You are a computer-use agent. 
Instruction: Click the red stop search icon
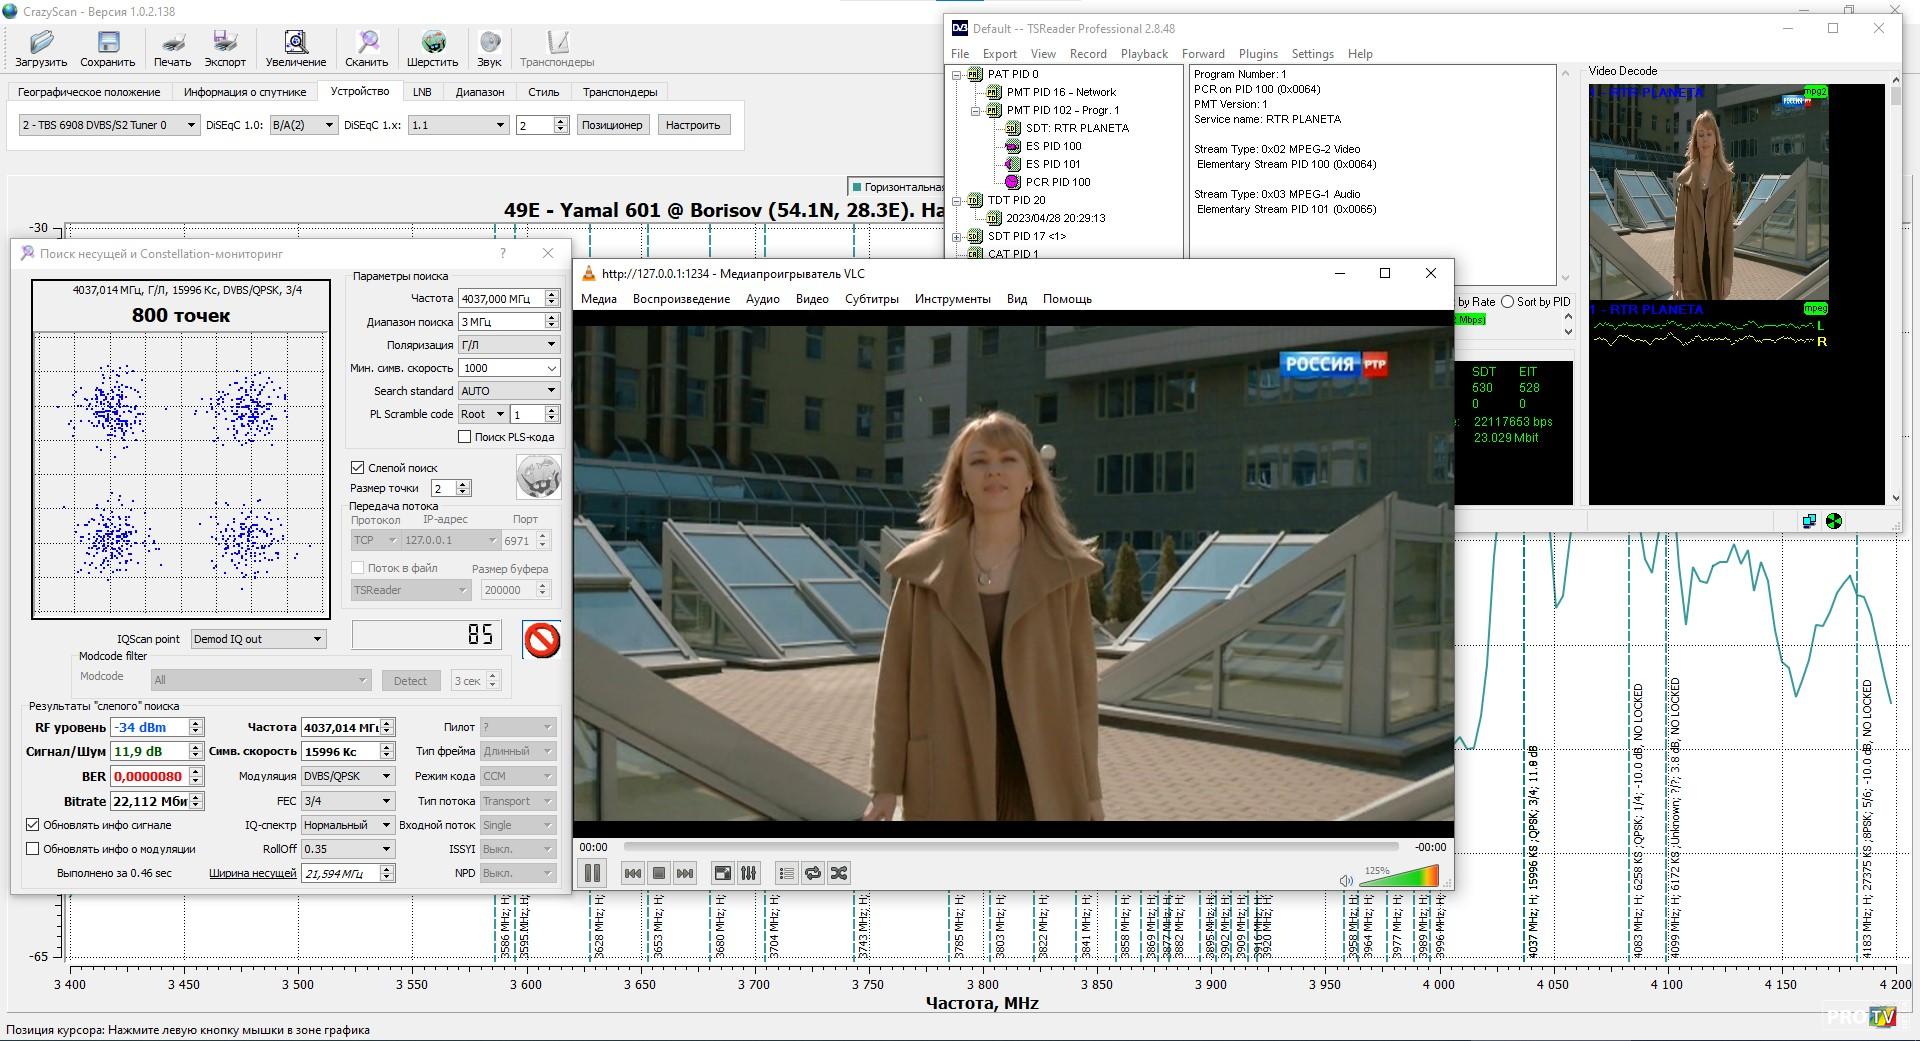point(542,639)
